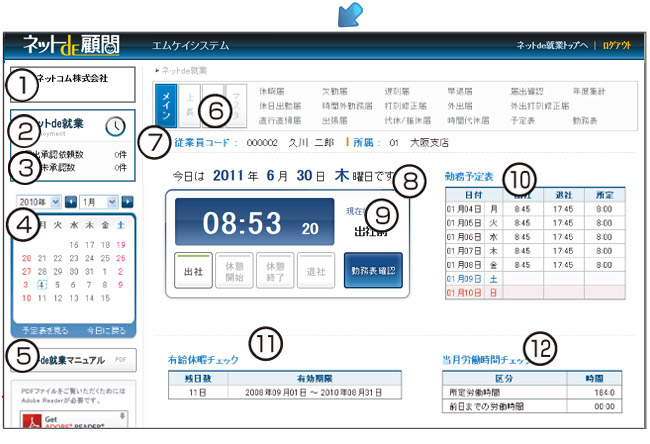Open the 予定表 menu item
This screenshot has width=650, height=444.
pyautogui.click(x=523, y=121)
